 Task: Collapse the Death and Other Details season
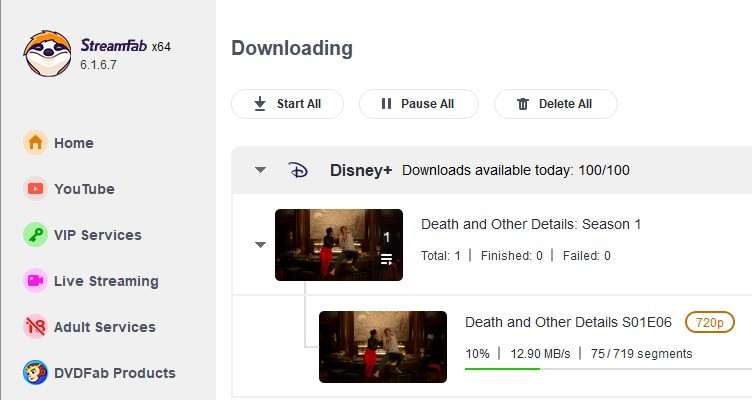click(260, 245)
